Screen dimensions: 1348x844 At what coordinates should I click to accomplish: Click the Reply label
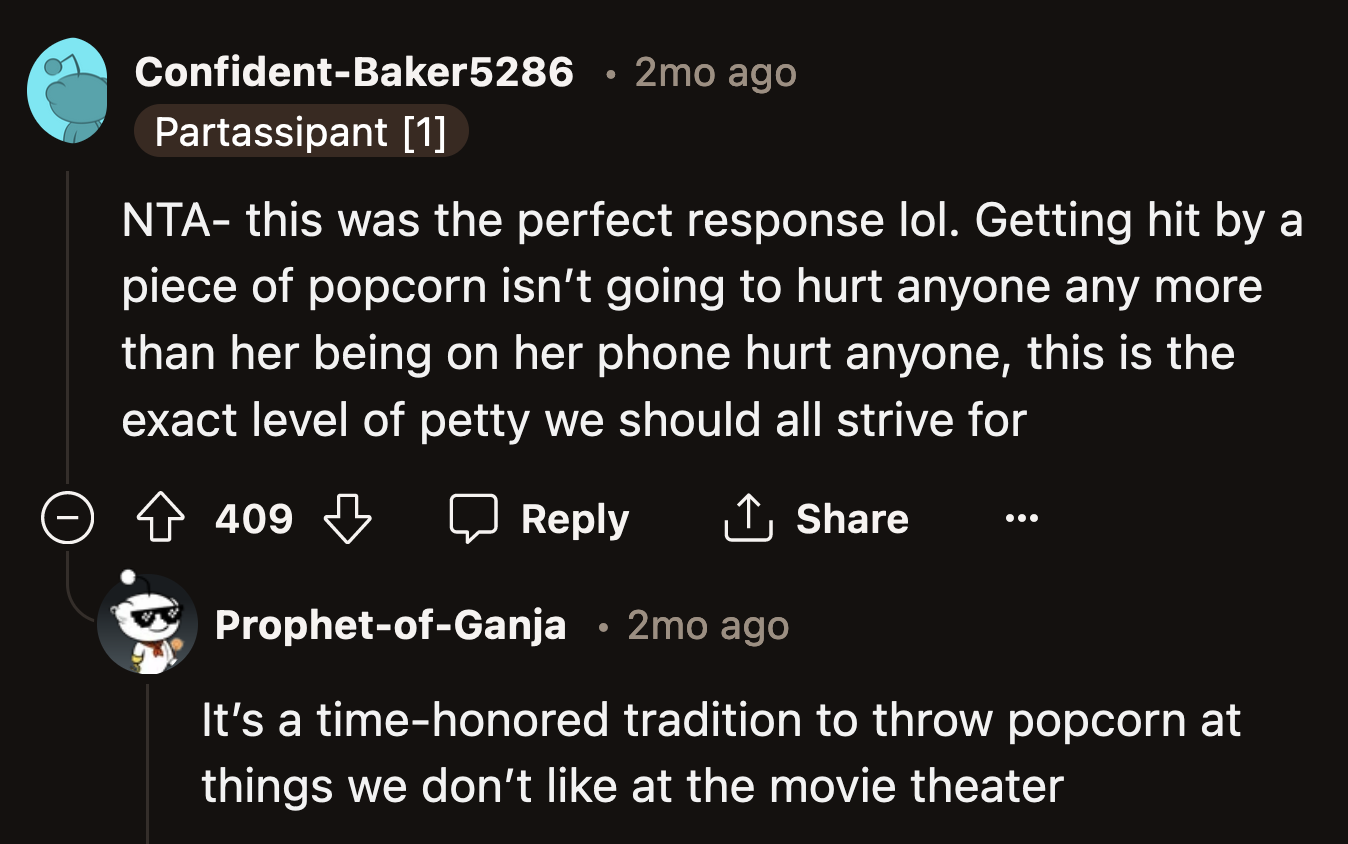point(573,518)
